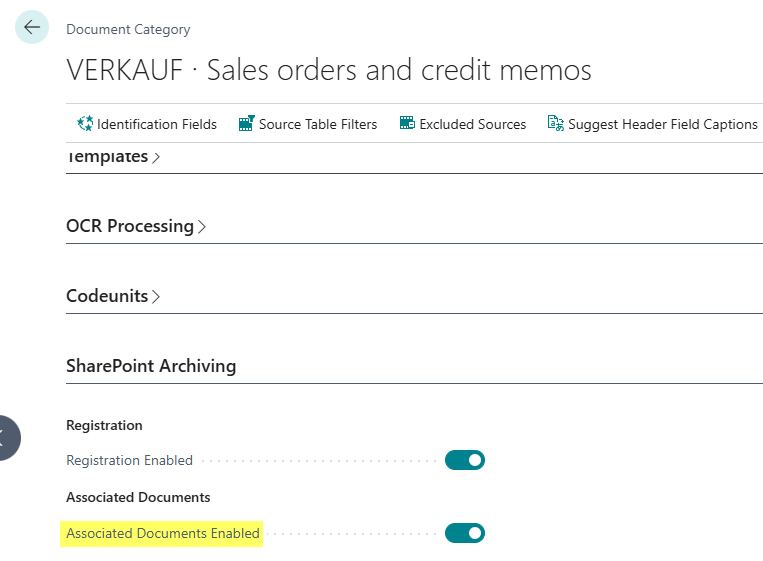
Task: Disable the Registration Enabled toggle
Action: pos(465,460)
